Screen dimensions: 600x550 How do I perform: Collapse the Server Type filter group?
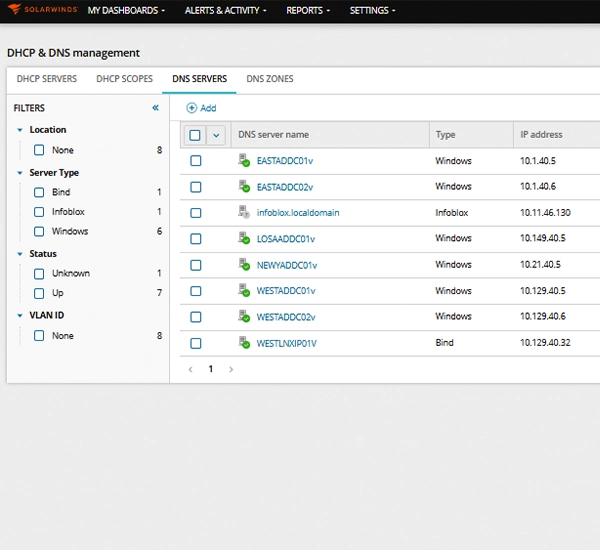coord(20,173)
